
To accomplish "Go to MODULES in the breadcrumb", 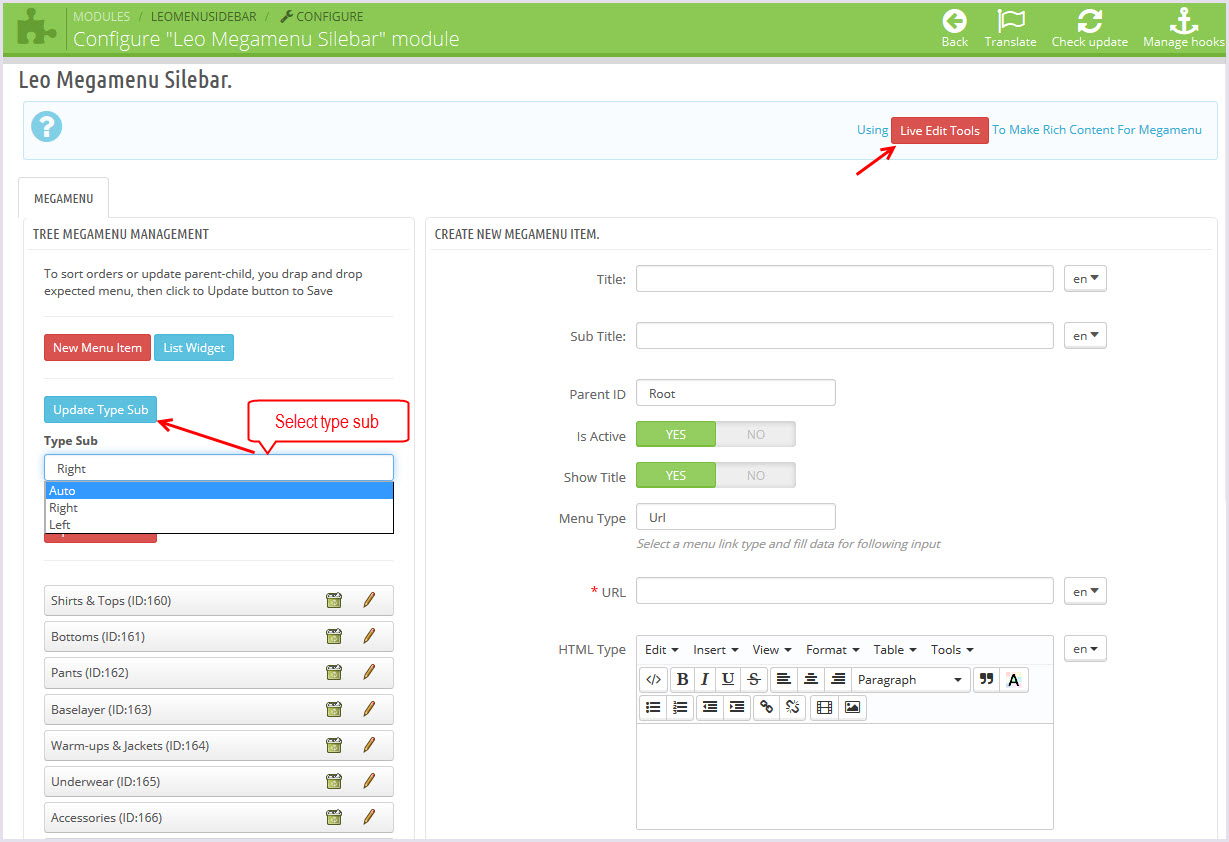I will tap(101, 17).
